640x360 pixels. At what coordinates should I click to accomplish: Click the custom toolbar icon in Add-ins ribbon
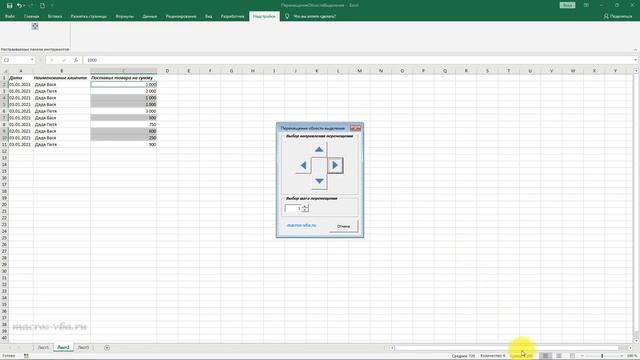(35, 27)
